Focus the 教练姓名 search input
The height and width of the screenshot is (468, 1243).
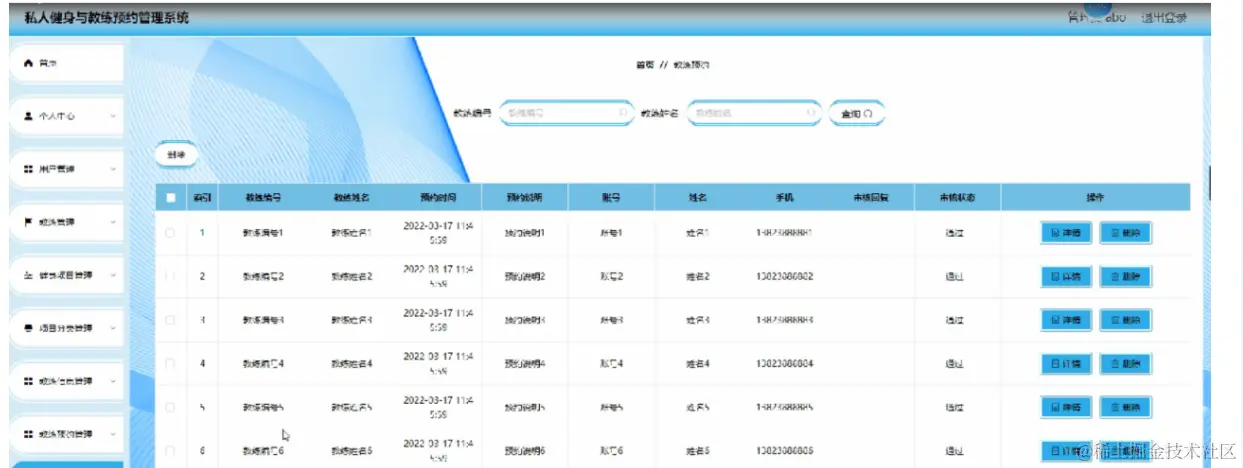[x=753, y=114]
